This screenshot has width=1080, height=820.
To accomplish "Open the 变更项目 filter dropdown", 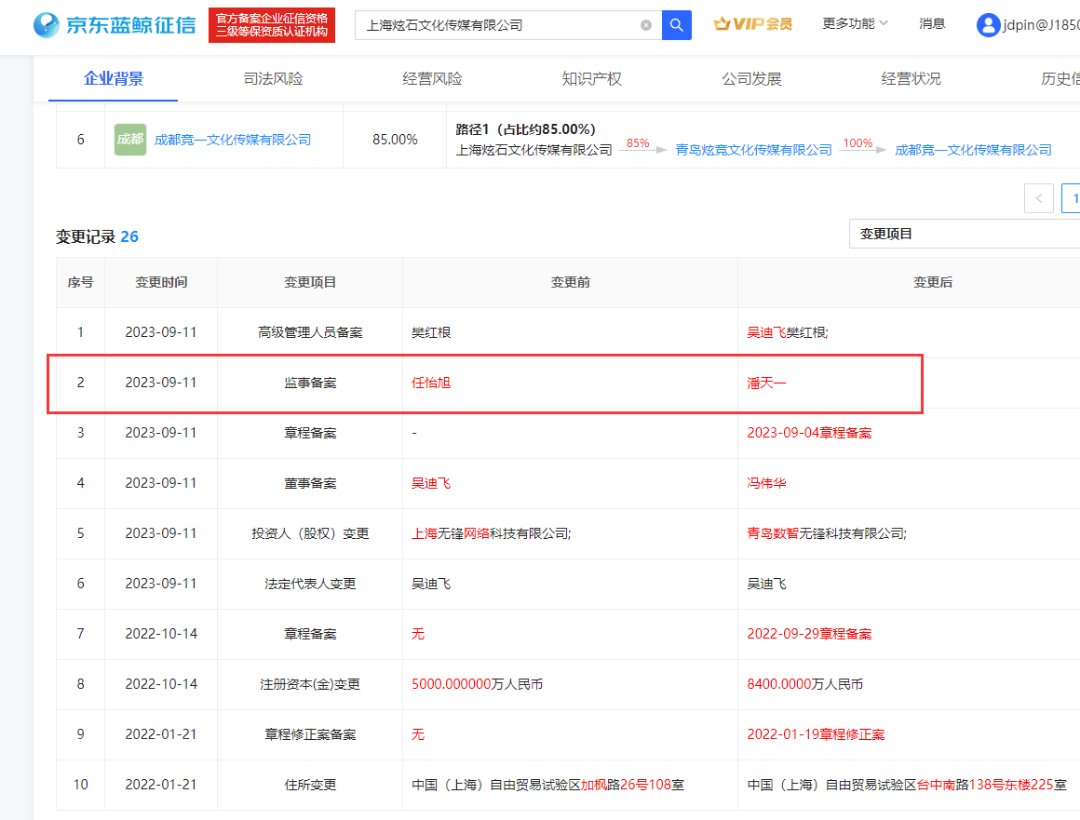I will (x=964, y=234).
